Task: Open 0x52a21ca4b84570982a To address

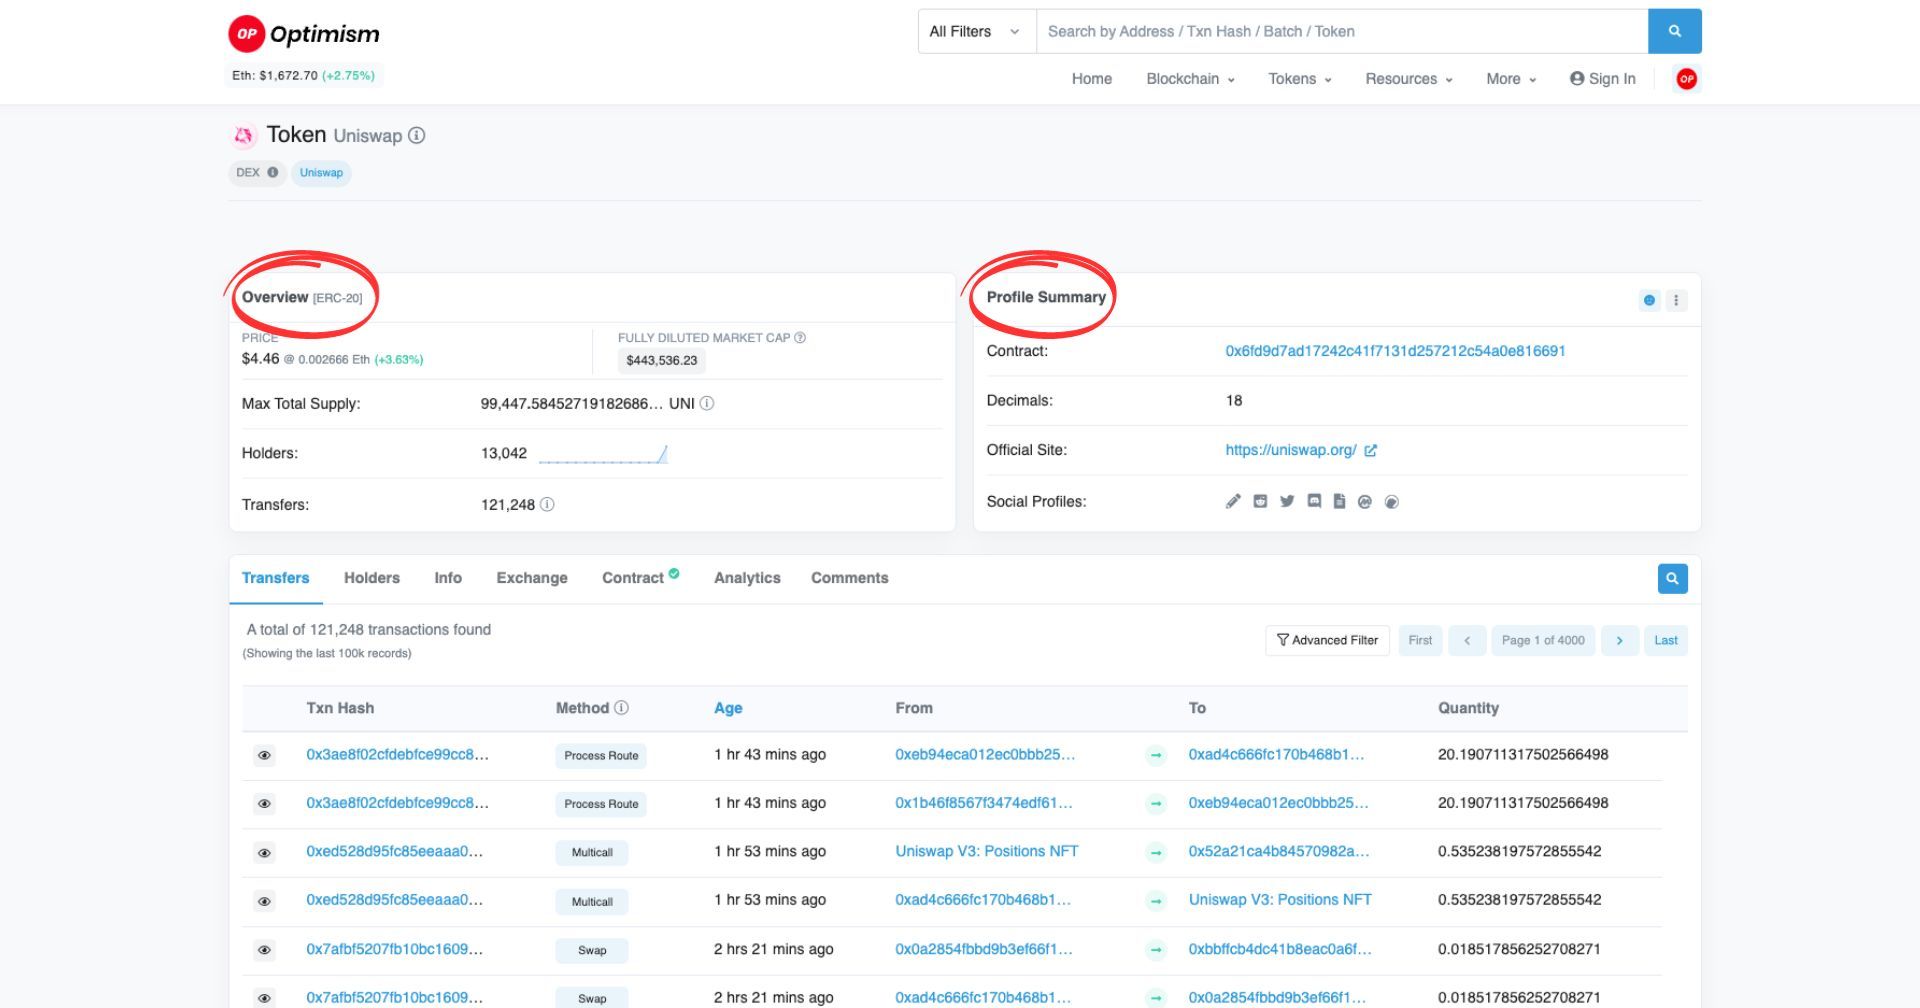Action: pos(1279,852)
